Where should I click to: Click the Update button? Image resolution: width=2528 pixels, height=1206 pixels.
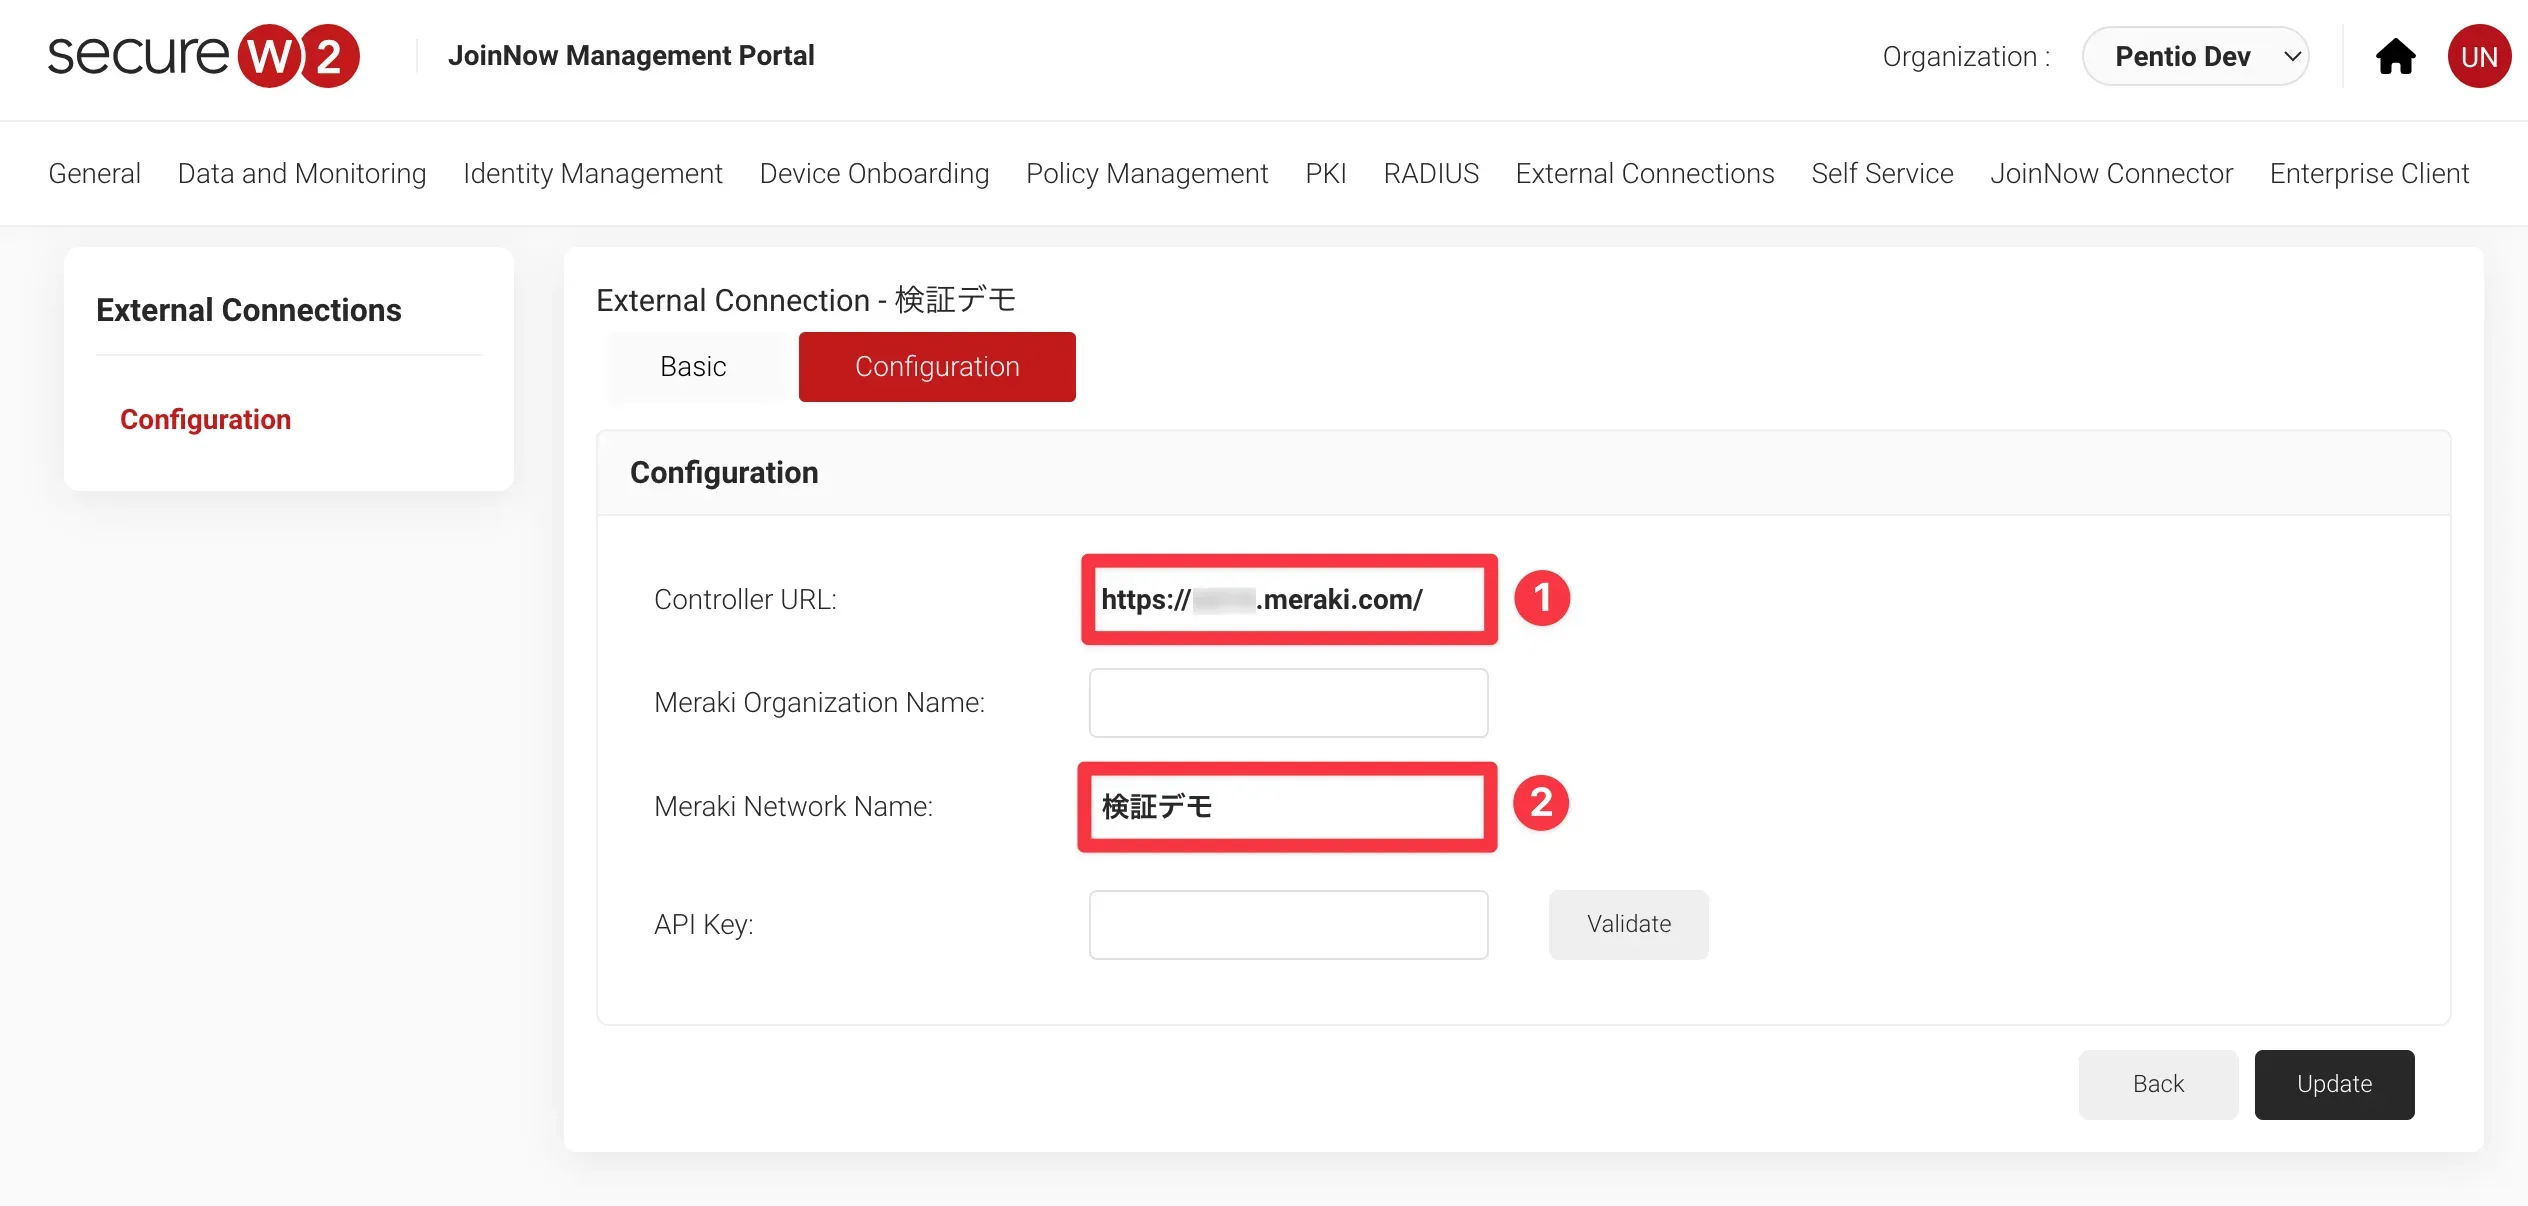tap(2333, 1085)
